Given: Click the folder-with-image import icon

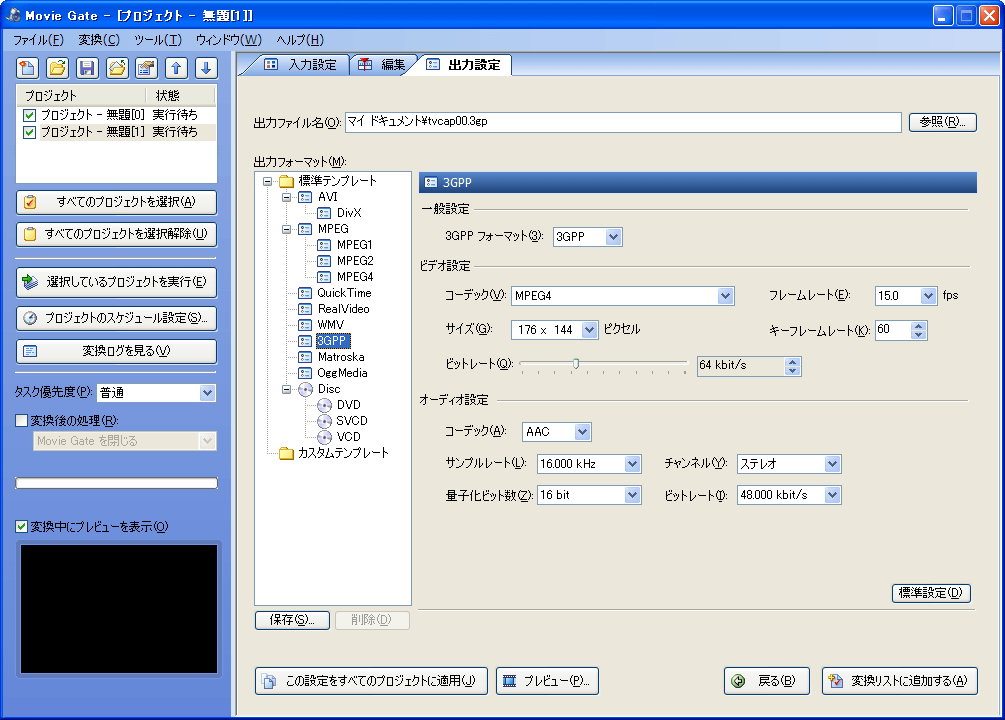Looking at the screenshot, I should (x=117, y=68).
